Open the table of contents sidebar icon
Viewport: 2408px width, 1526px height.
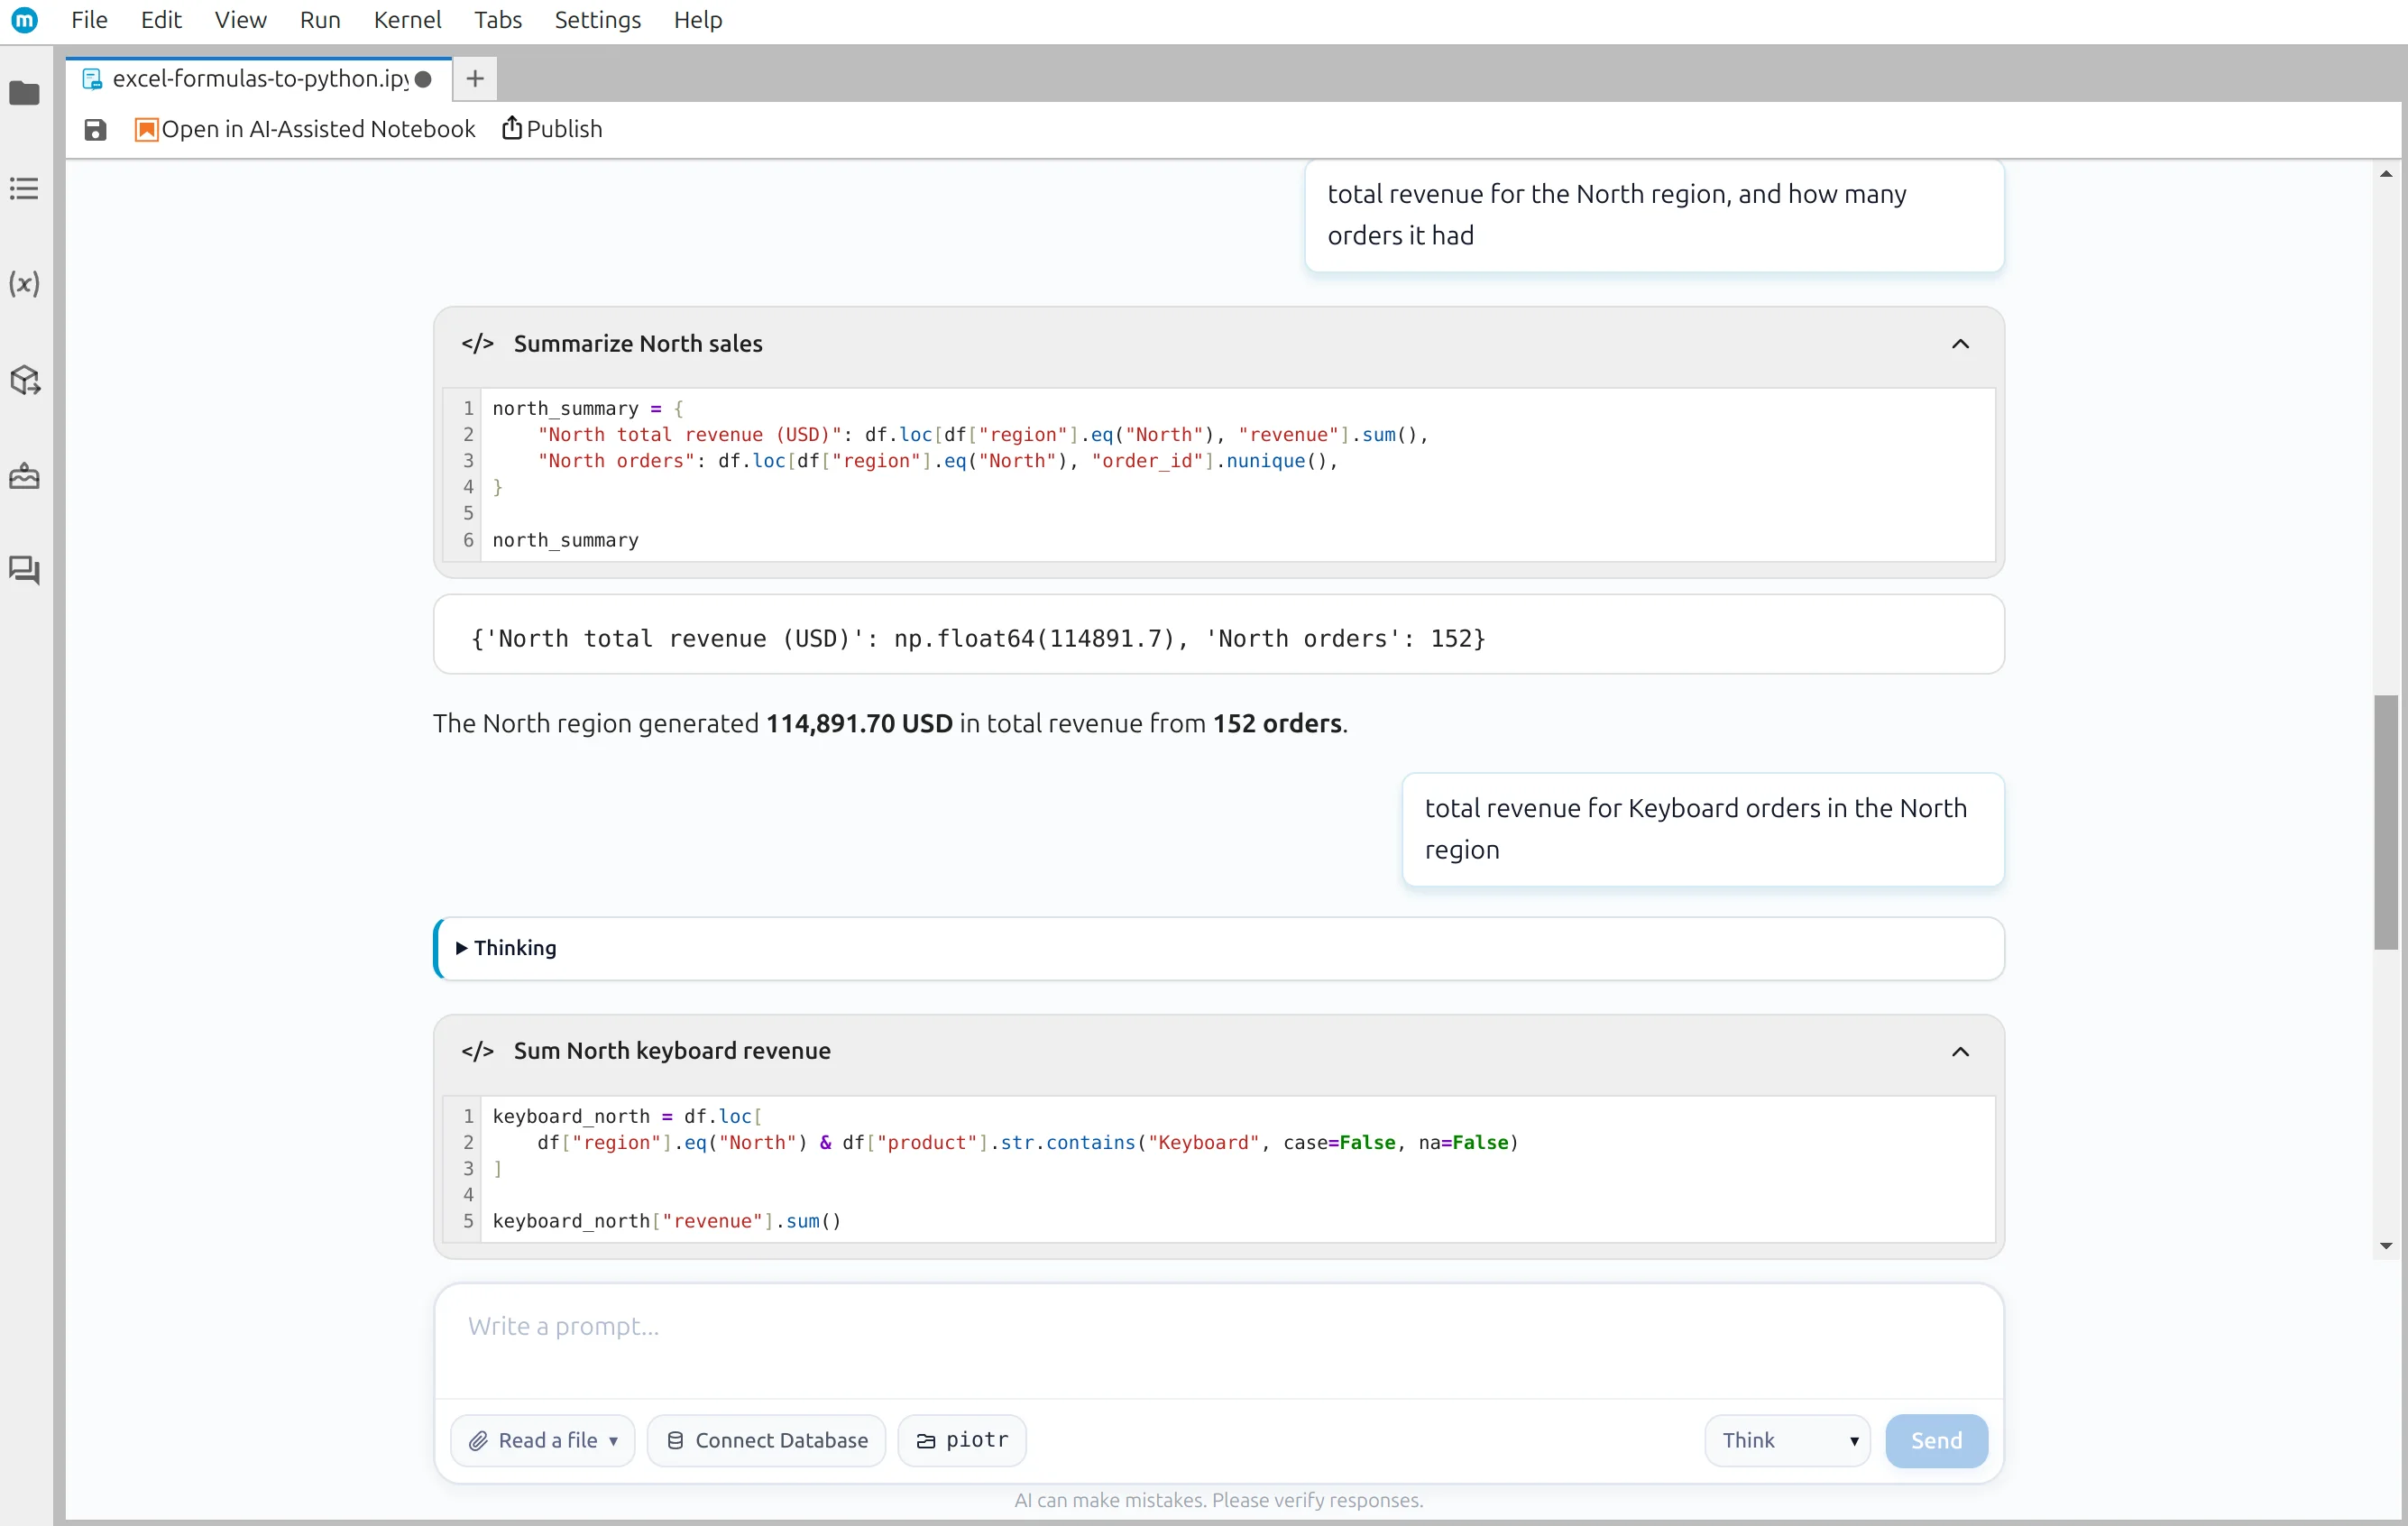coord(25,189)
